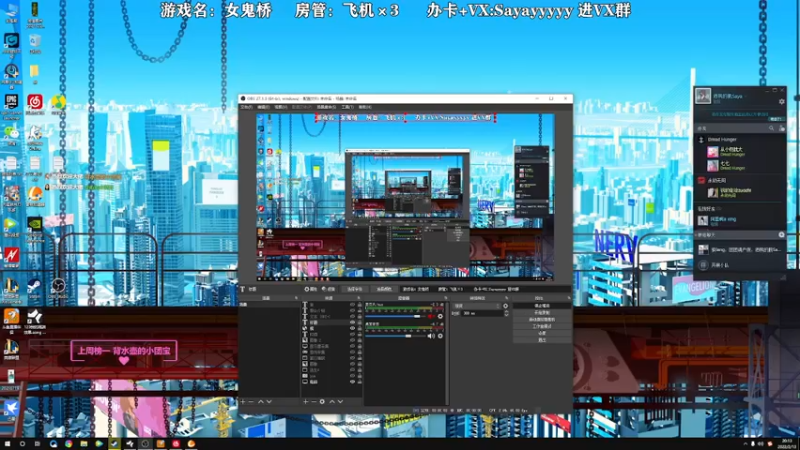Adjust the transition duration stepper arrows

click(x=506, y=313)
